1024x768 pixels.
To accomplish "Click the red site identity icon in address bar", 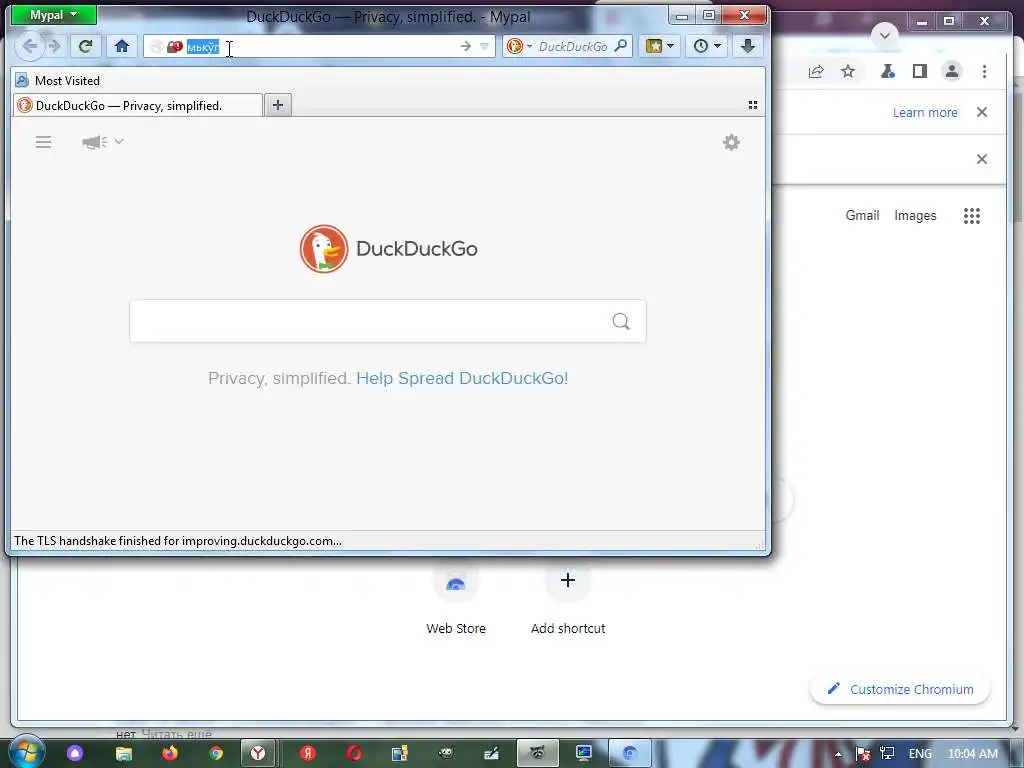I will 174,46.
